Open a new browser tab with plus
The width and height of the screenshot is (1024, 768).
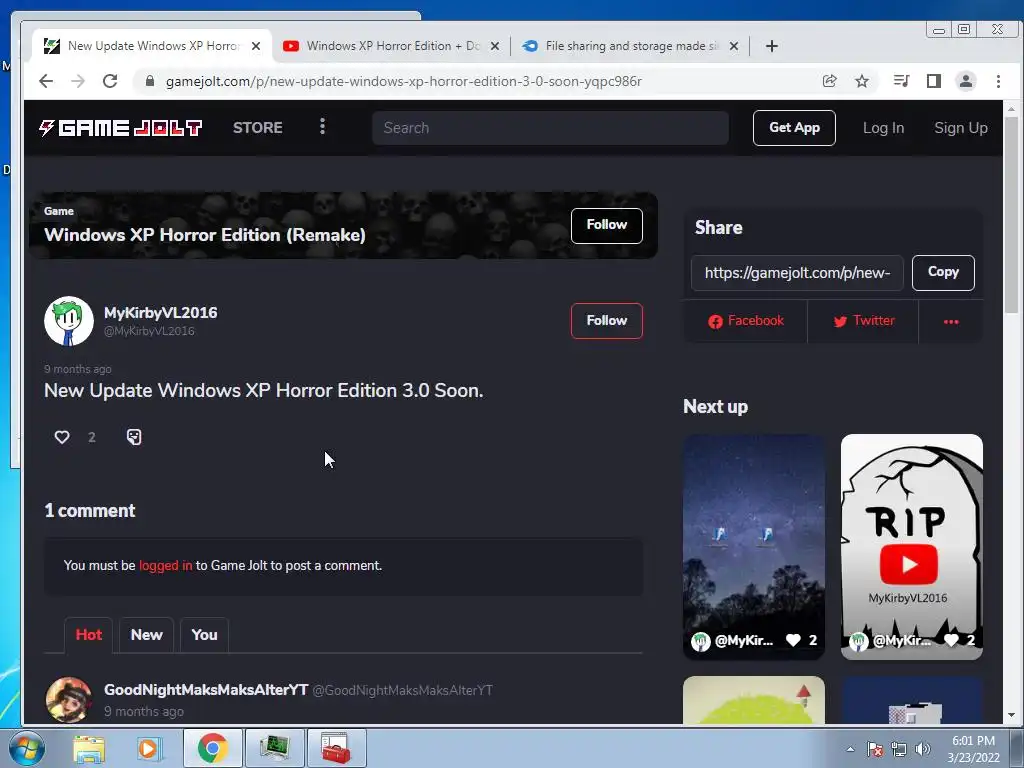[771, 46]
